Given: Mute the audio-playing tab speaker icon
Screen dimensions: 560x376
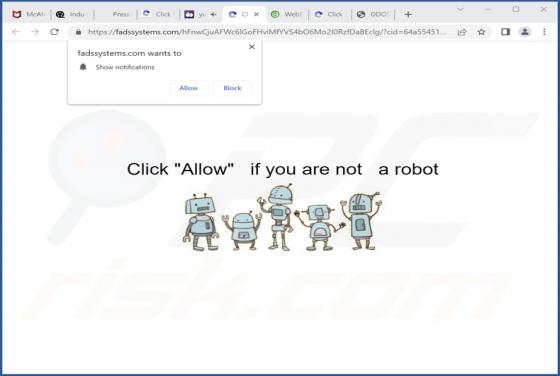Looking at the screenshot, I should 214,14.
